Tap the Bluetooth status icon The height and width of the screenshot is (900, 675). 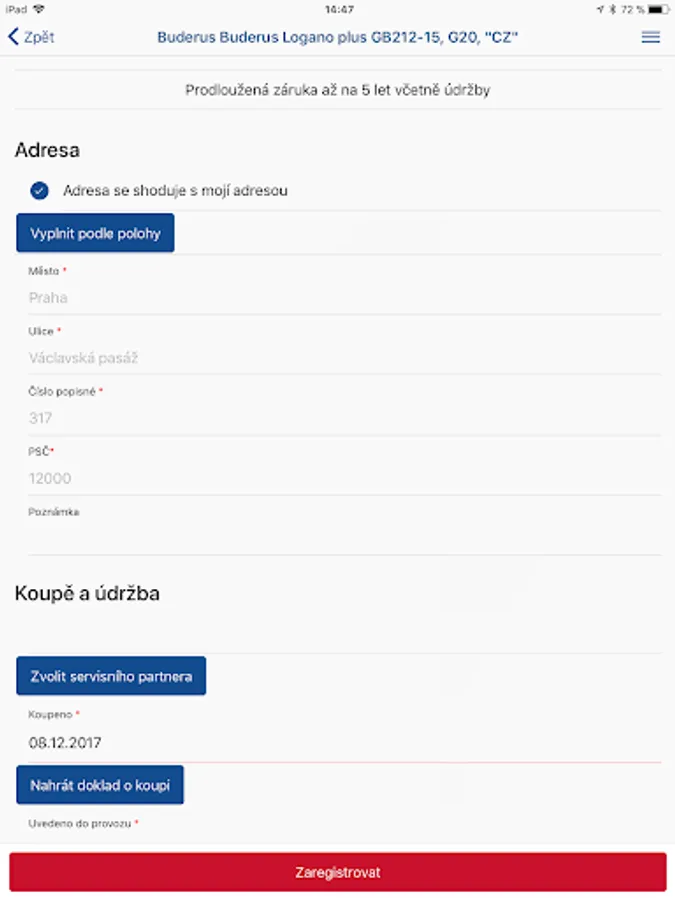tap(612, 9)
